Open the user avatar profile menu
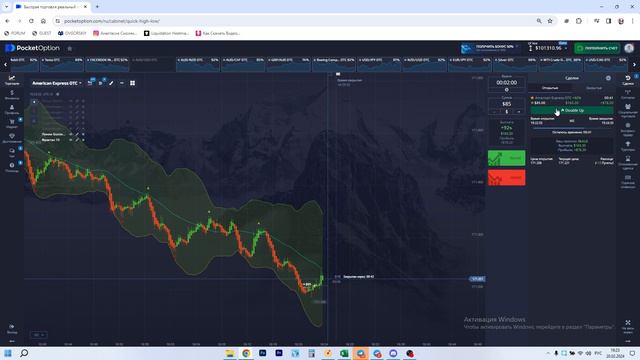Screen dimensions: 640x360 [629, 48]
